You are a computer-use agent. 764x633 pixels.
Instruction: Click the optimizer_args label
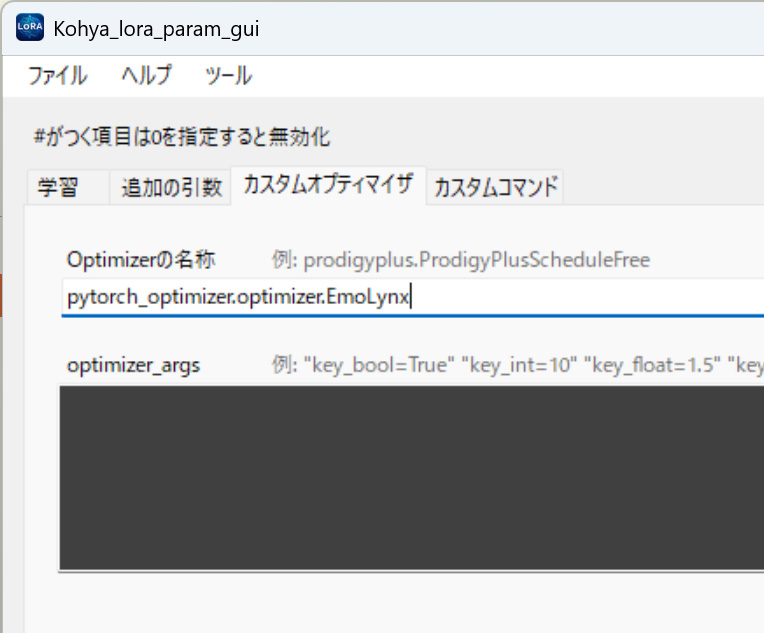pyautogui.click(x=133, y=365)
